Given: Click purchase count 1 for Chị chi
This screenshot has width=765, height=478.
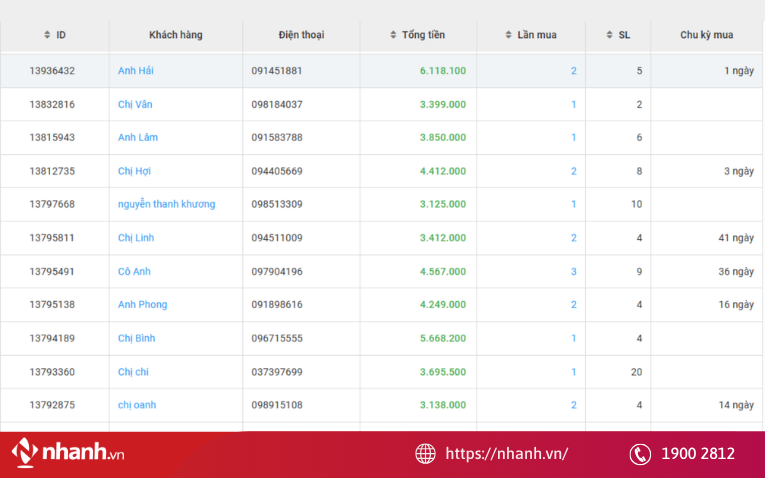Looking at the screenshot, I should tap(574, 372).
